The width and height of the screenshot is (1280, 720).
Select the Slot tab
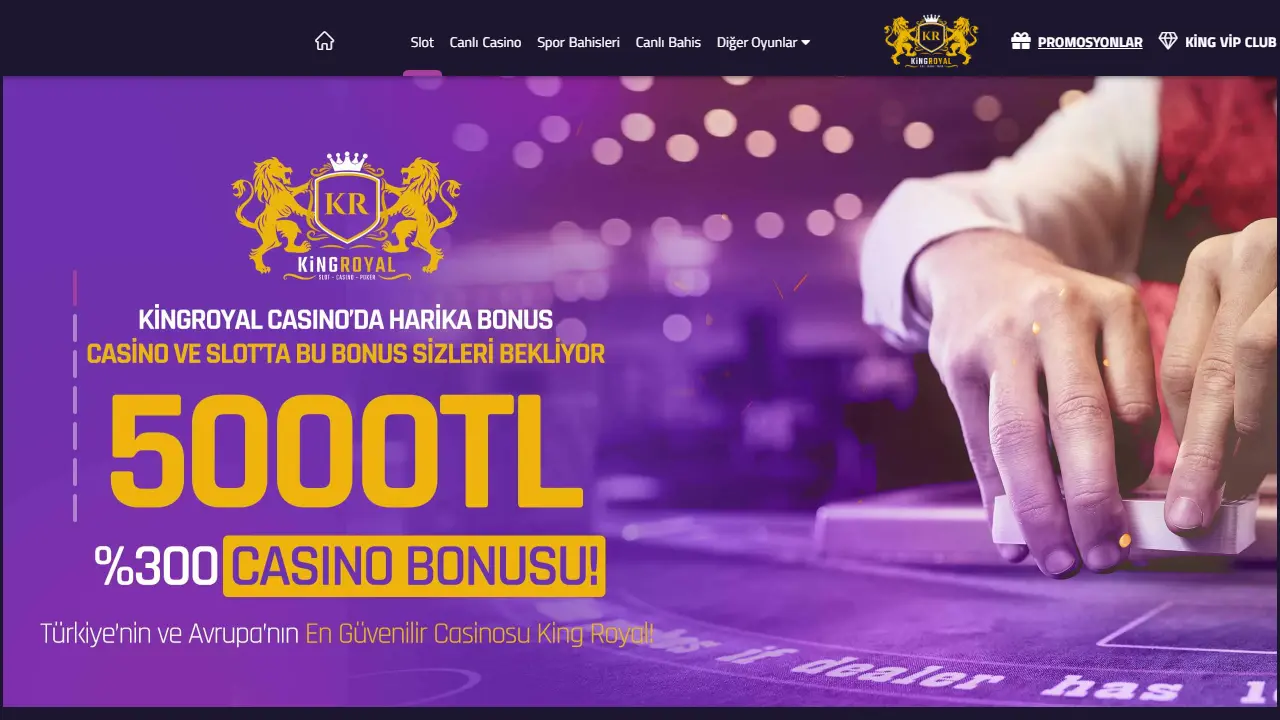click(x=422, y=42)
